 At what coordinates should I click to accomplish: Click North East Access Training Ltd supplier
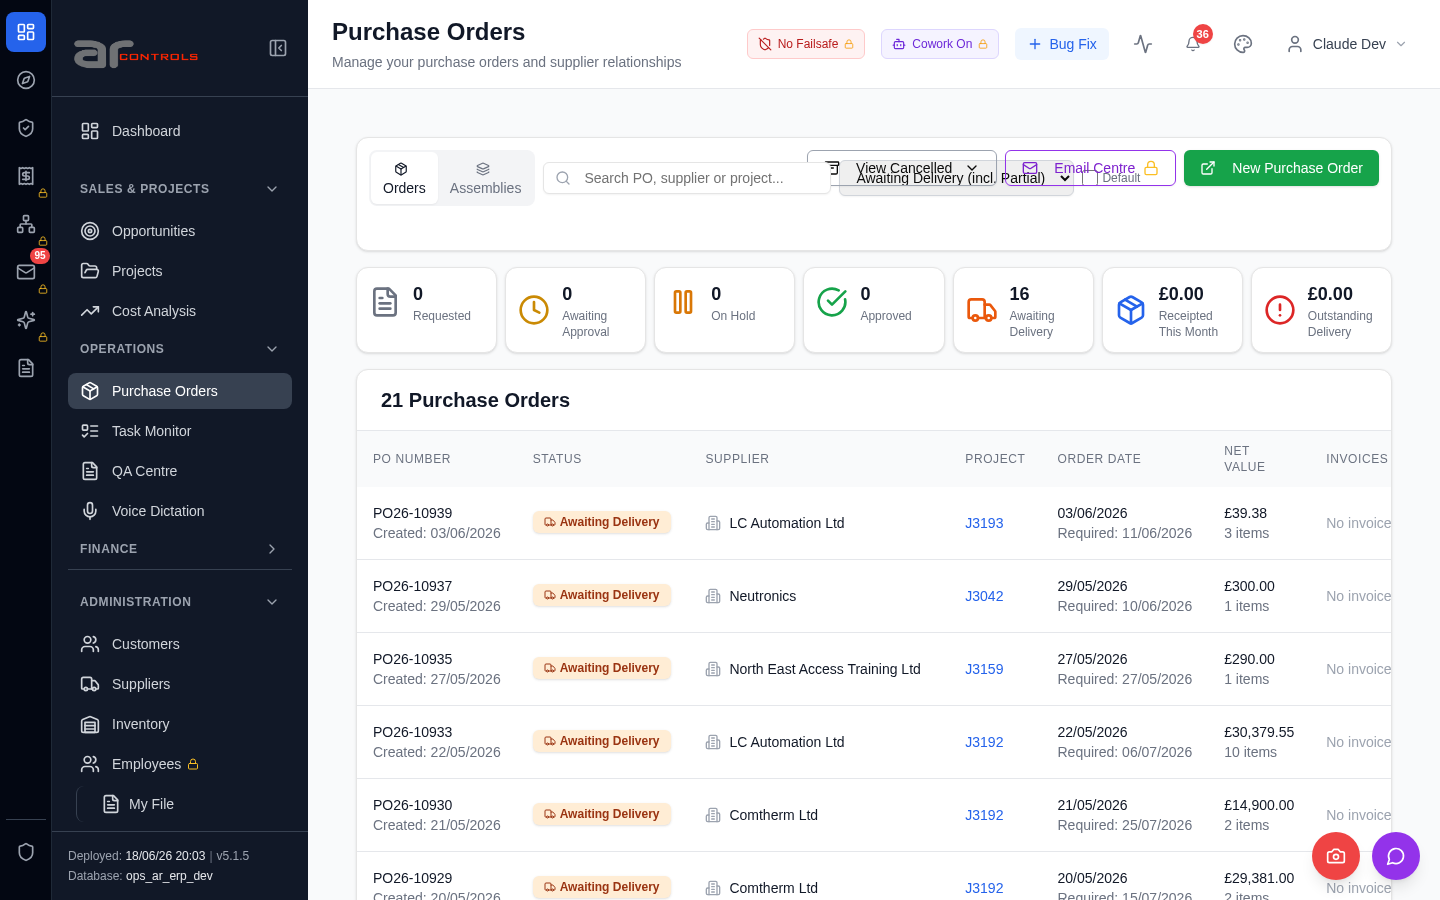(x=825, y=669)
